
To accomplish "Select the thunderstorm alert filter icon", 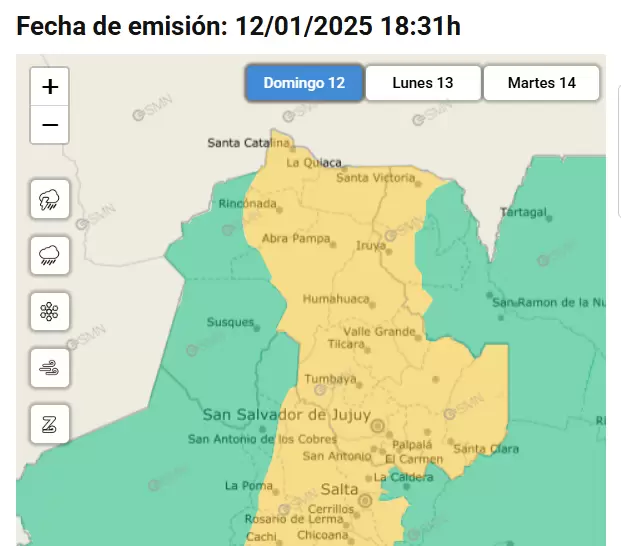I will tap(50, 199).
